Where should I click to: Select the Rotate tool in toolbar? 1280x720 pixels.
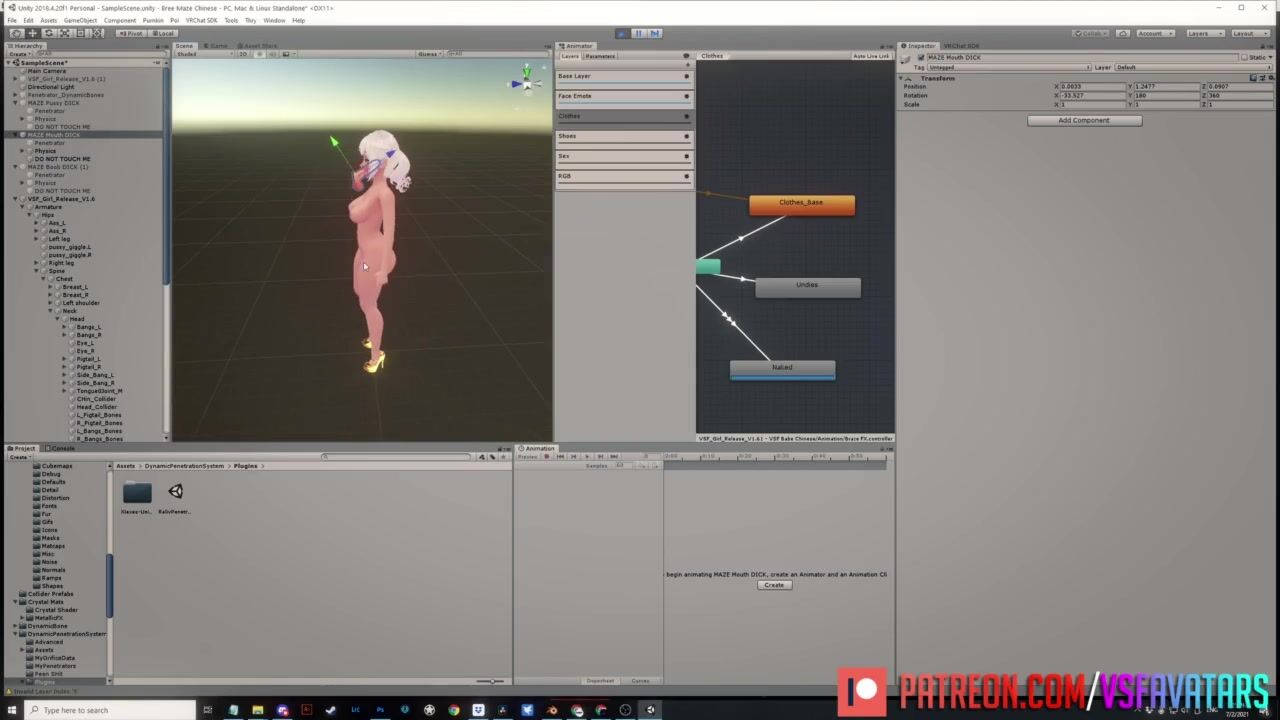(x=48, y=33)
